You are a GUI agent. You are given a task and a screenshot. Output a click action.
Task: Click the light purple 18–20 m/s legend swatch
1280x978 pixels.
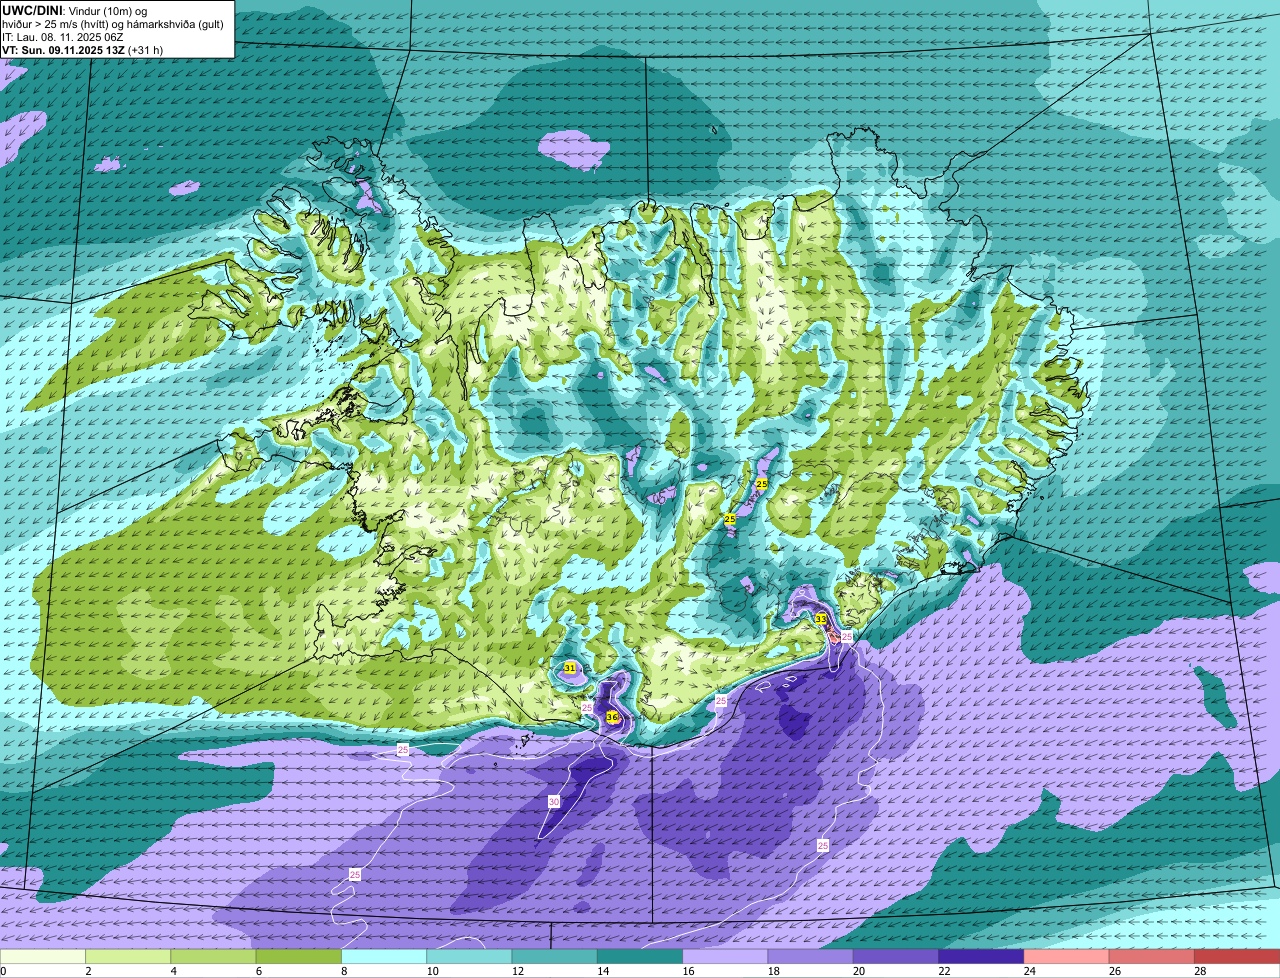click(811, 956)
